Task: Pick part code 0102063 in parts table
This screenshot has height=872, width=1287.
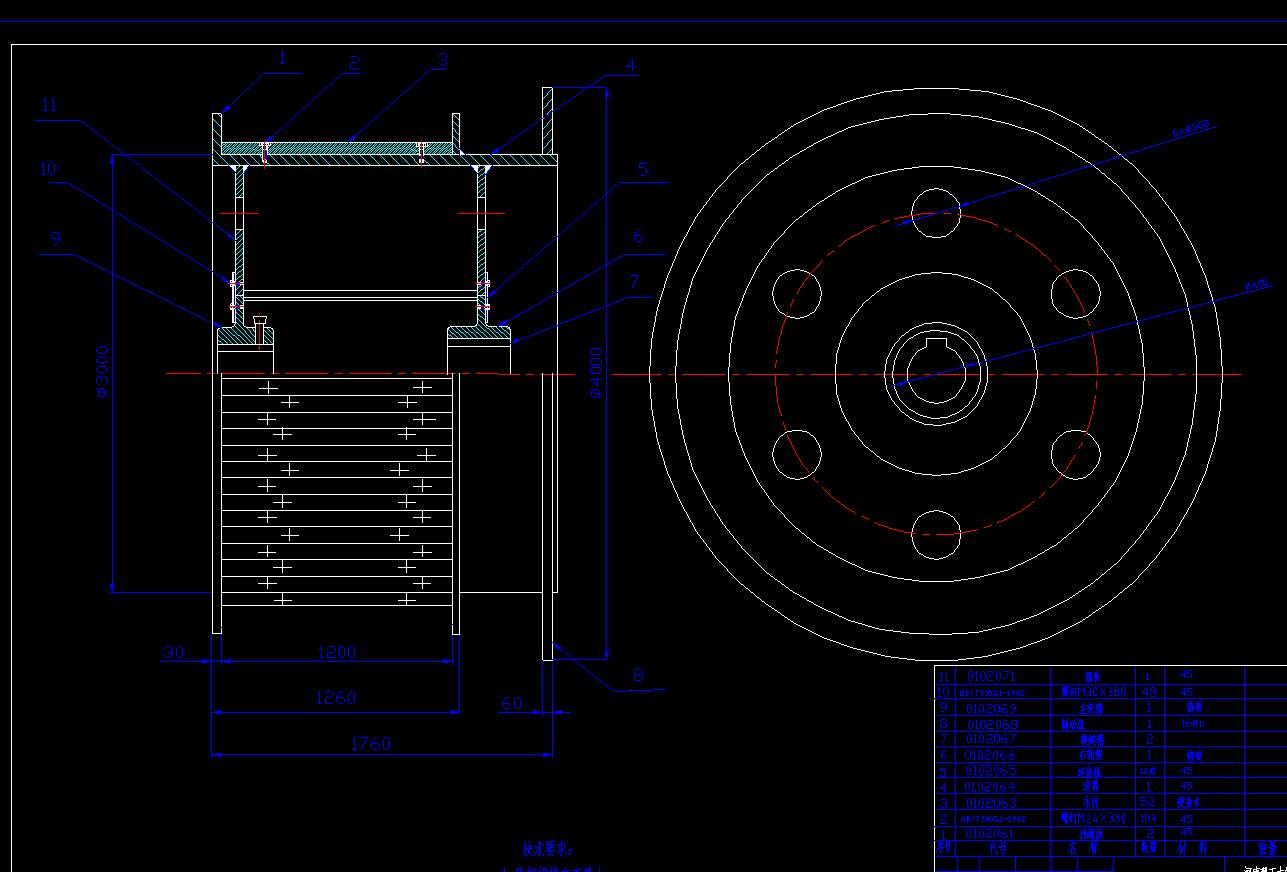Action: pyautogui.click(x=990, y=802)
